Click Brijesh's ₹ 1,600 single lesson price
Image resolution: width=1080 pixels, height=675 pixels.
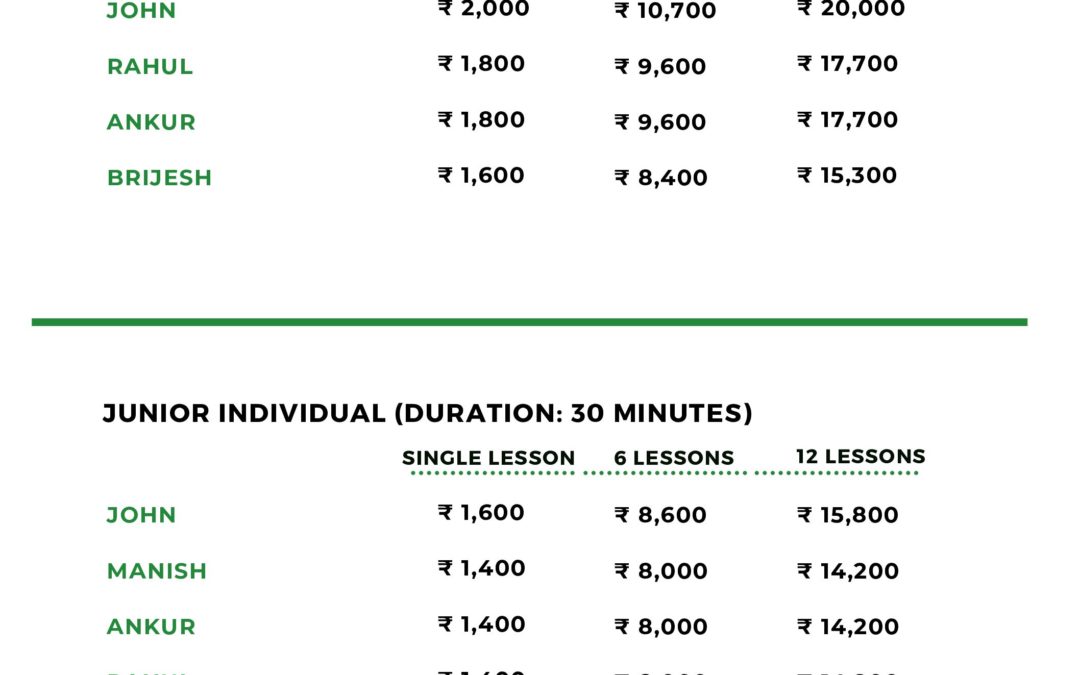(481, 175)
